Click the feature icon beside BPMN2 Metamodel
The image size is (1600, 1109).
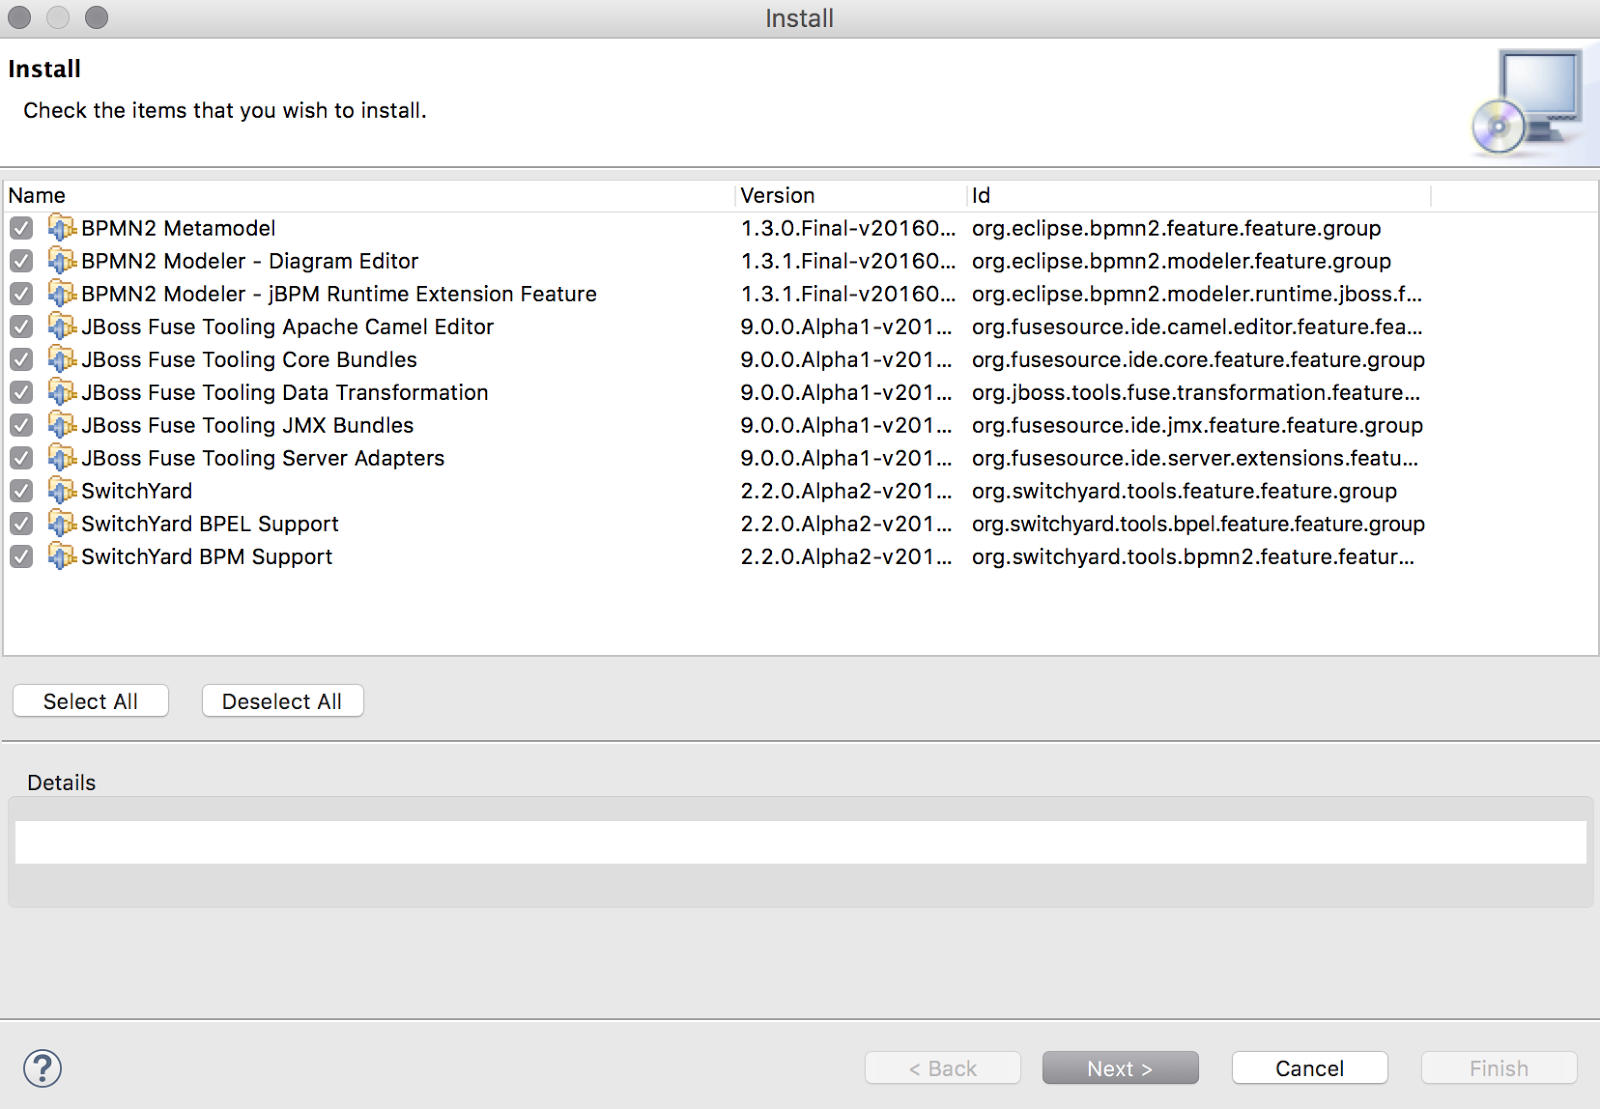click(62, 228)
